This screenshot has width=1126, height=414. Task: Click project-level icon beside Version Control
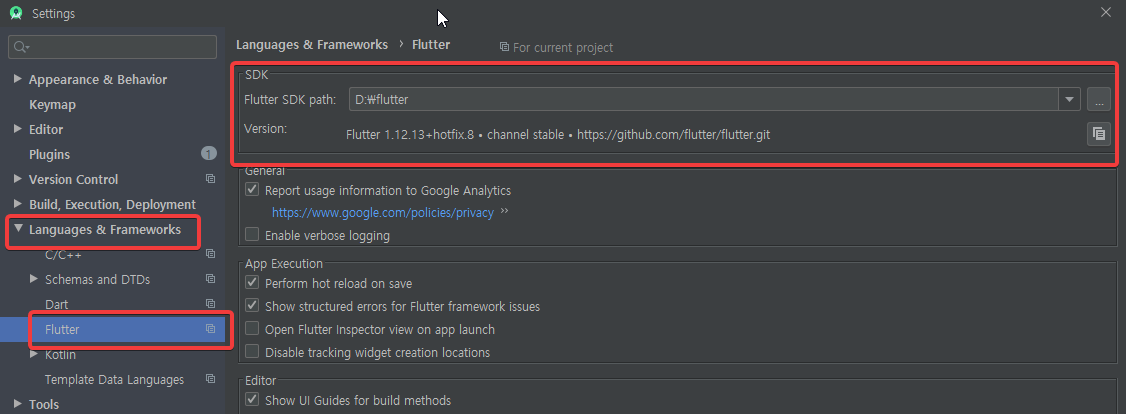pos(210,179)
